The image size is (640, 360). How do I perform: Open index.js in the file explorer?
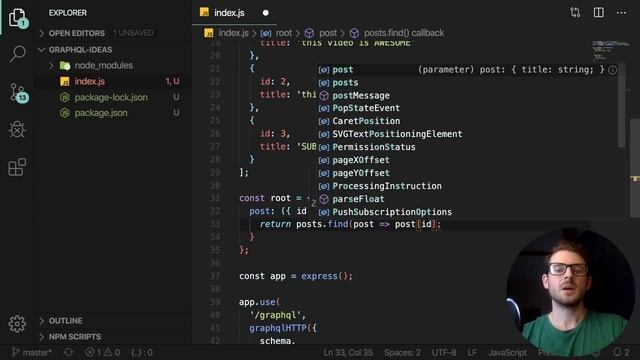[x=89, y=81]
